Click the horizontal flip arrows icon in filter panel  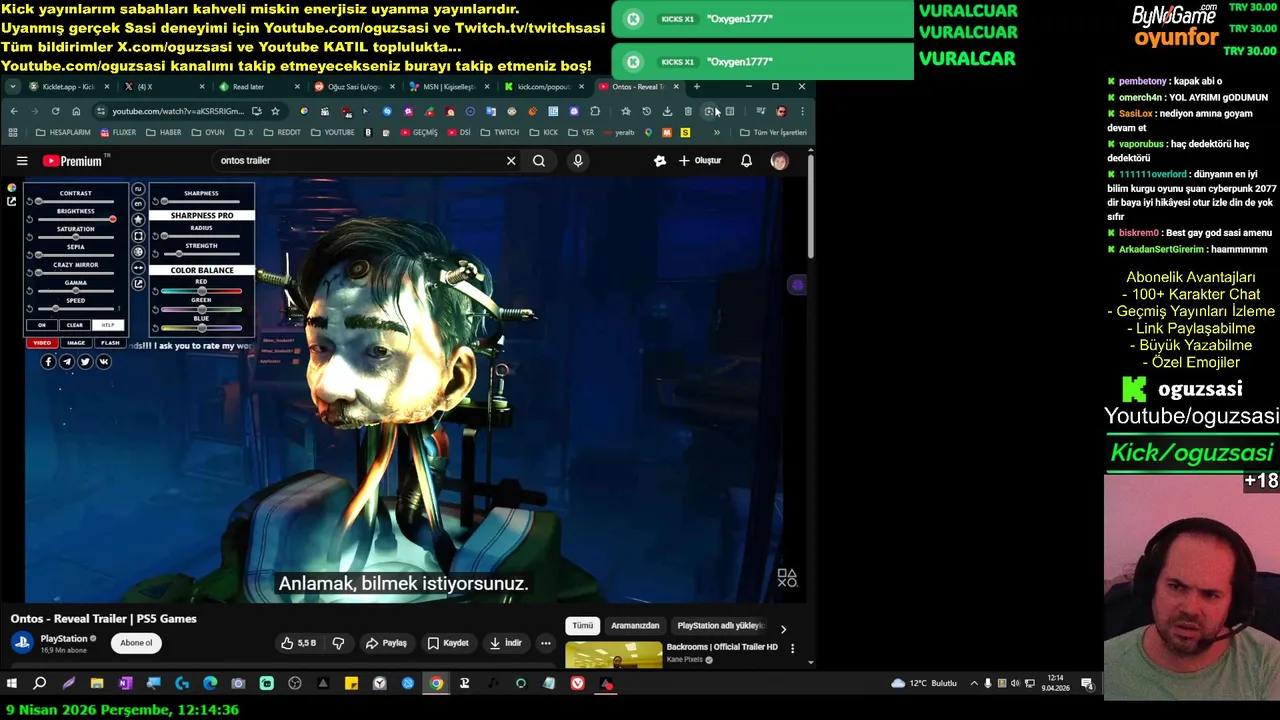(x=138, y=268)
